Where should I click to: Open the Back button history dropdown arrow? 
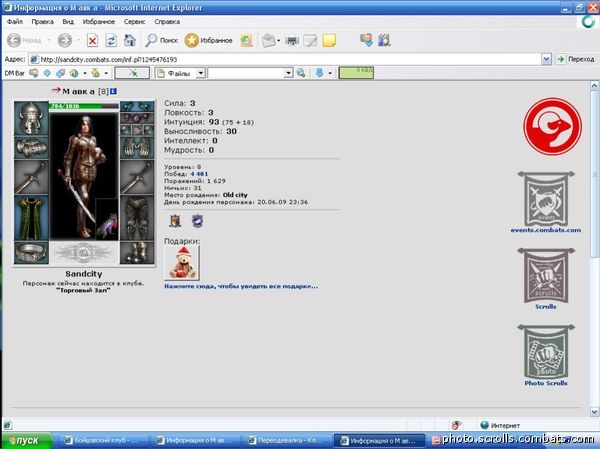tap(49, 40)
